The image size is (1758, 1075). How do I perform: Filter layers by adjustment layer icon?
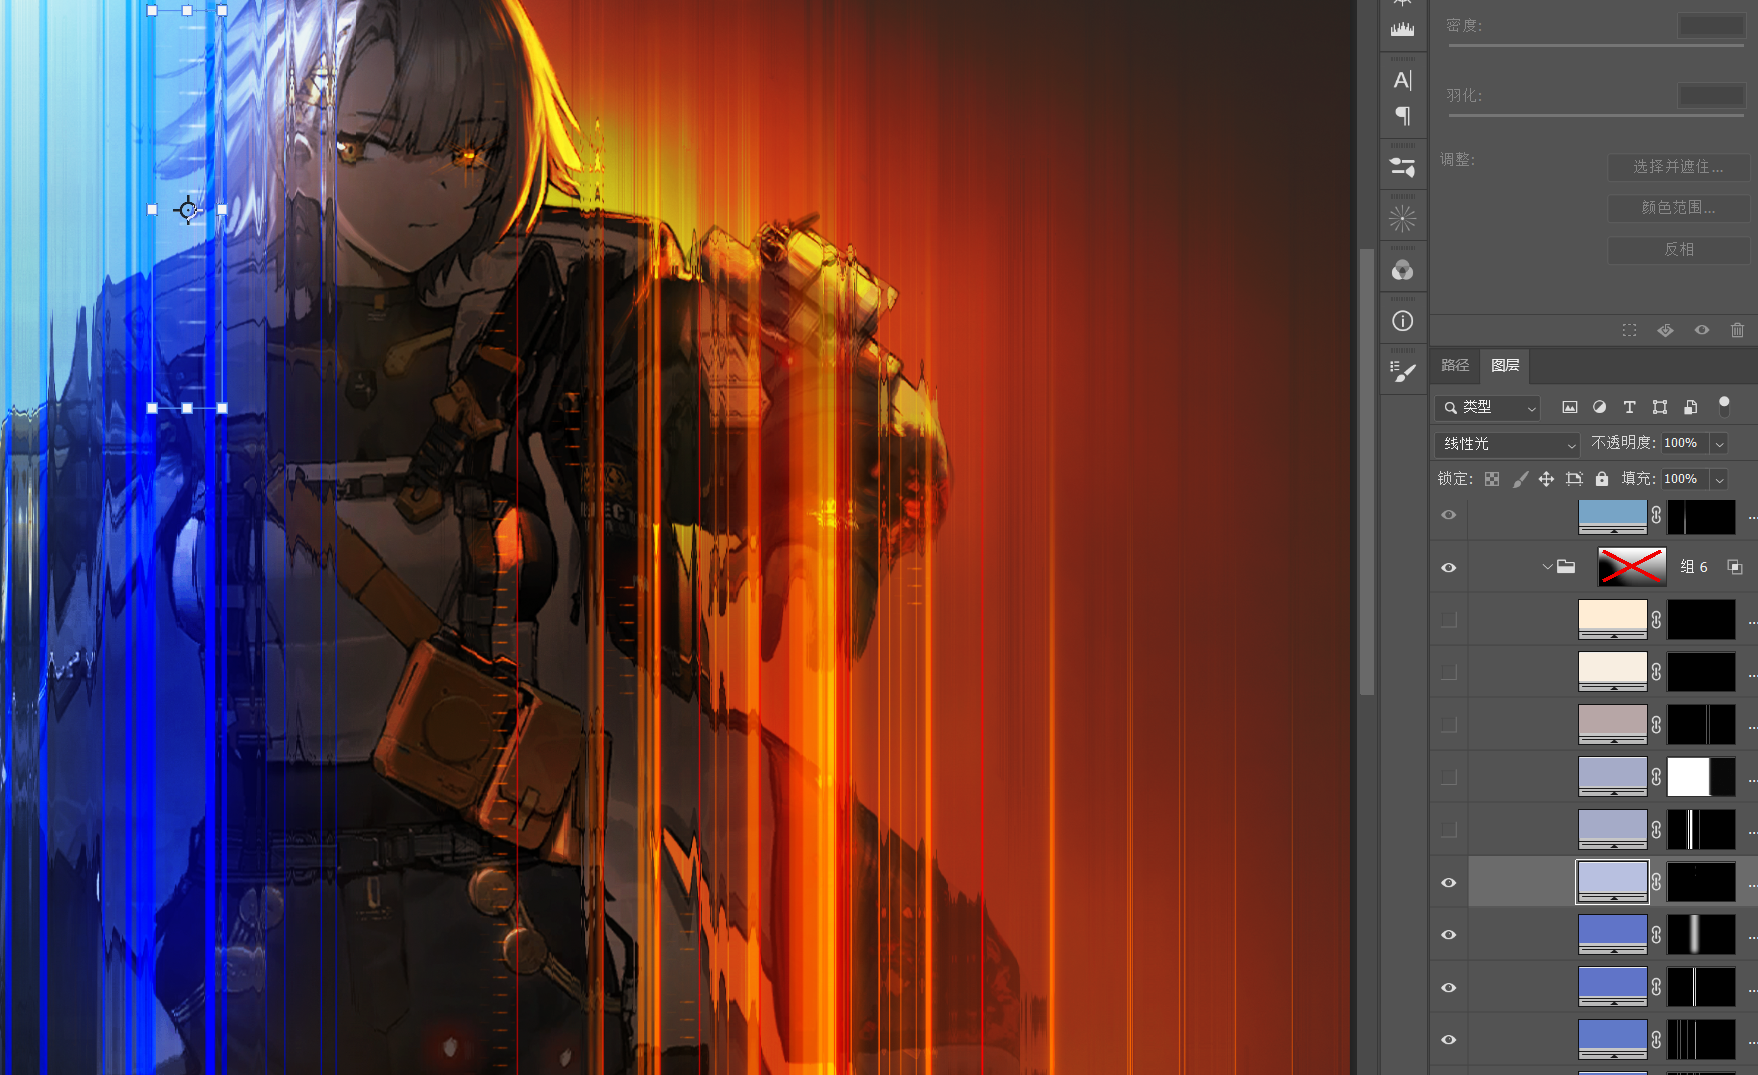[1599, 407]
